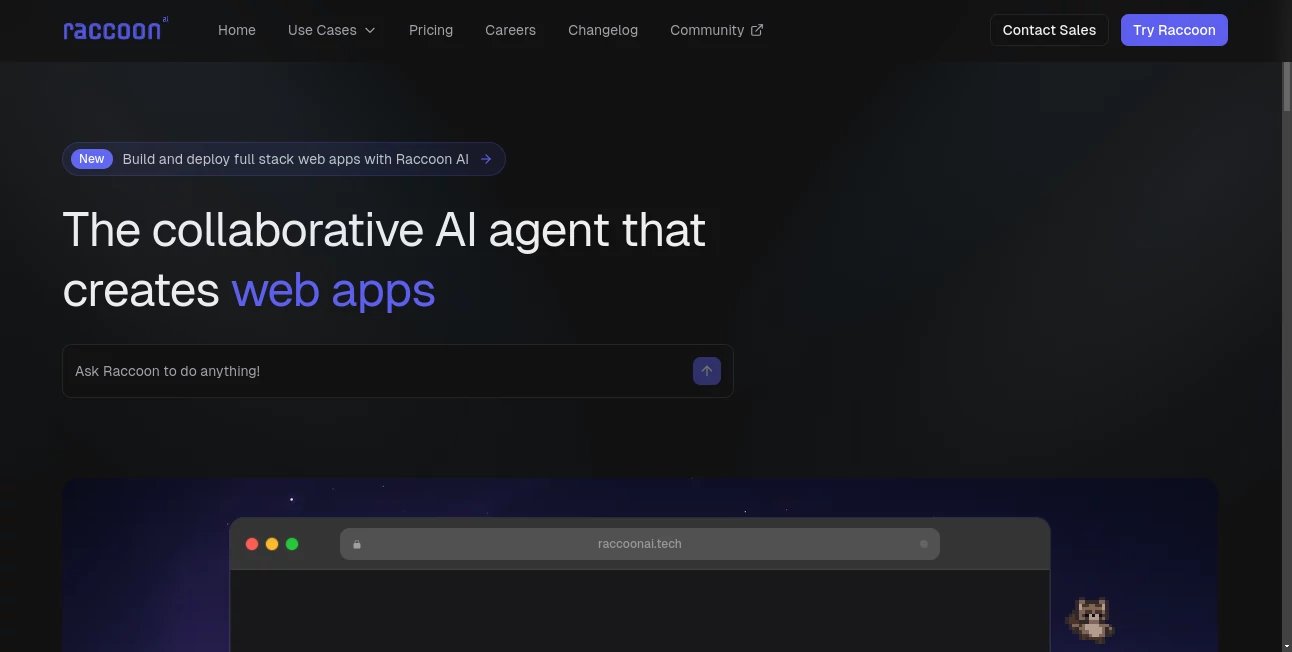
Task: Open the Pricing page
Action: point(431,30)
